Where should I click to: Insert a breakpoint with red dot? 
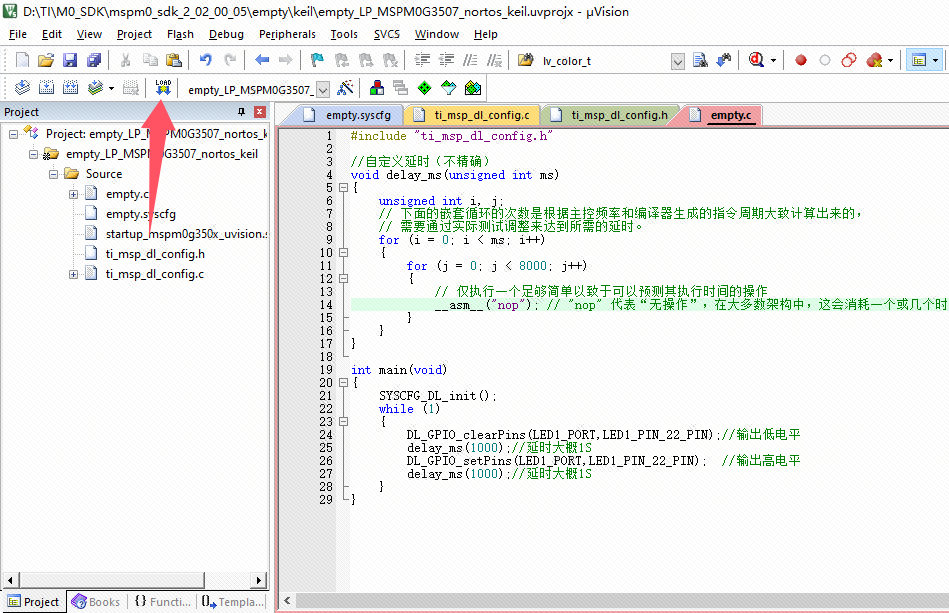[x=801, y=60]
